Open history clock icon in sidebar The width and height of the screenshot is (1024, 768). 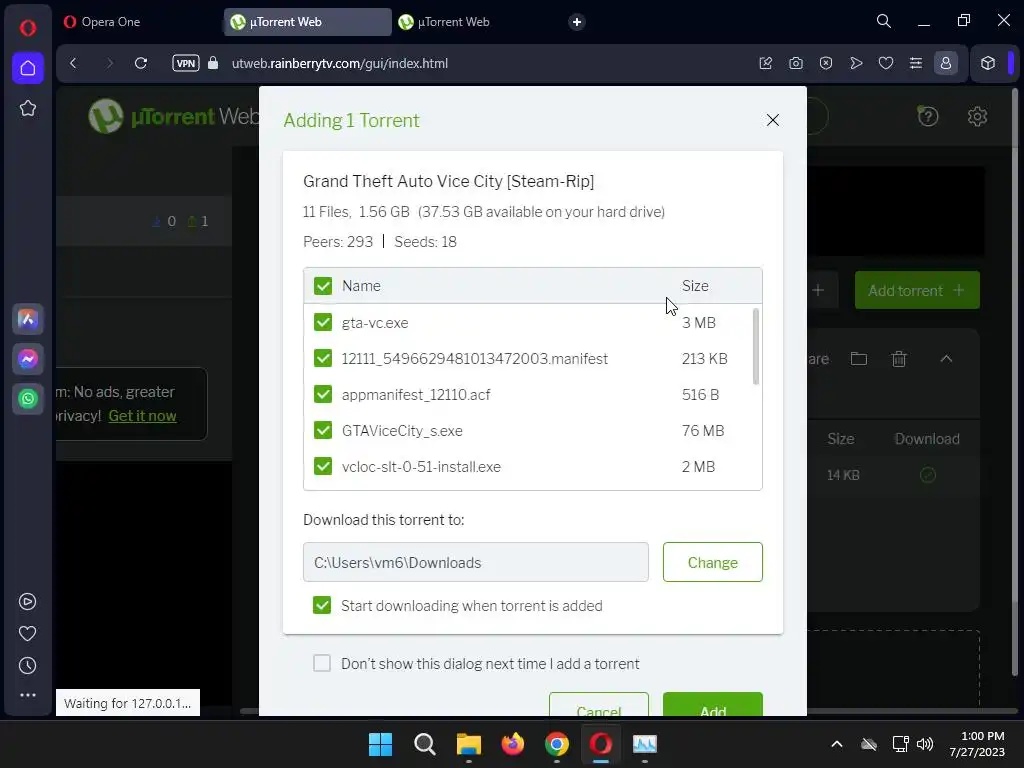click(27, 665)
